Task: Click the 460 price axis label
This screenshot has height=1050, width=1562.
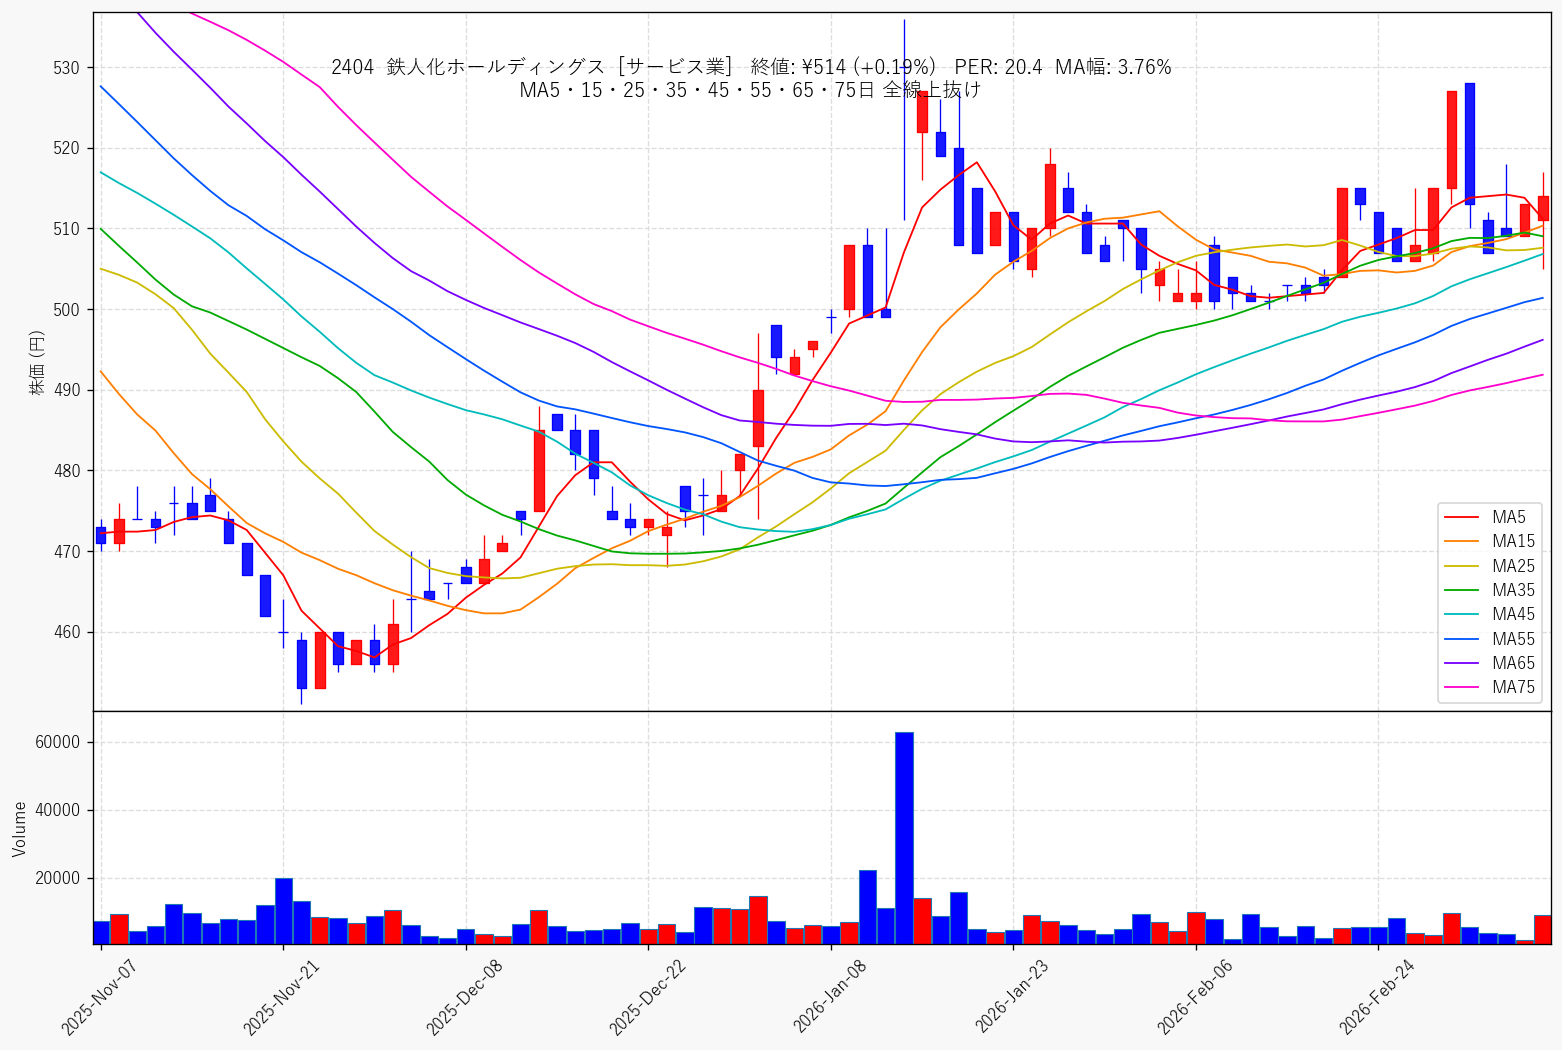Action: click(67, 632)
